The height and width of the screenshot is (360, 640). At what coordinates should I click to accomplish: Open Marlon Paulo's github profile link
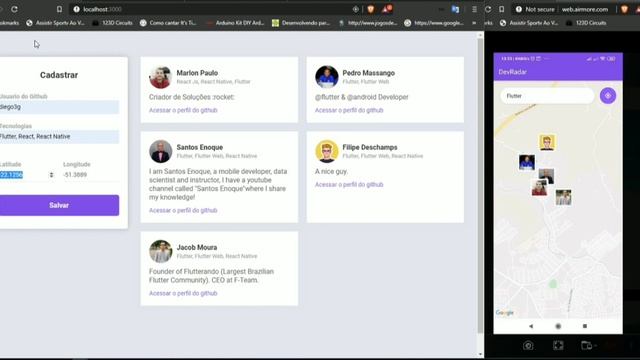point(183,110)
